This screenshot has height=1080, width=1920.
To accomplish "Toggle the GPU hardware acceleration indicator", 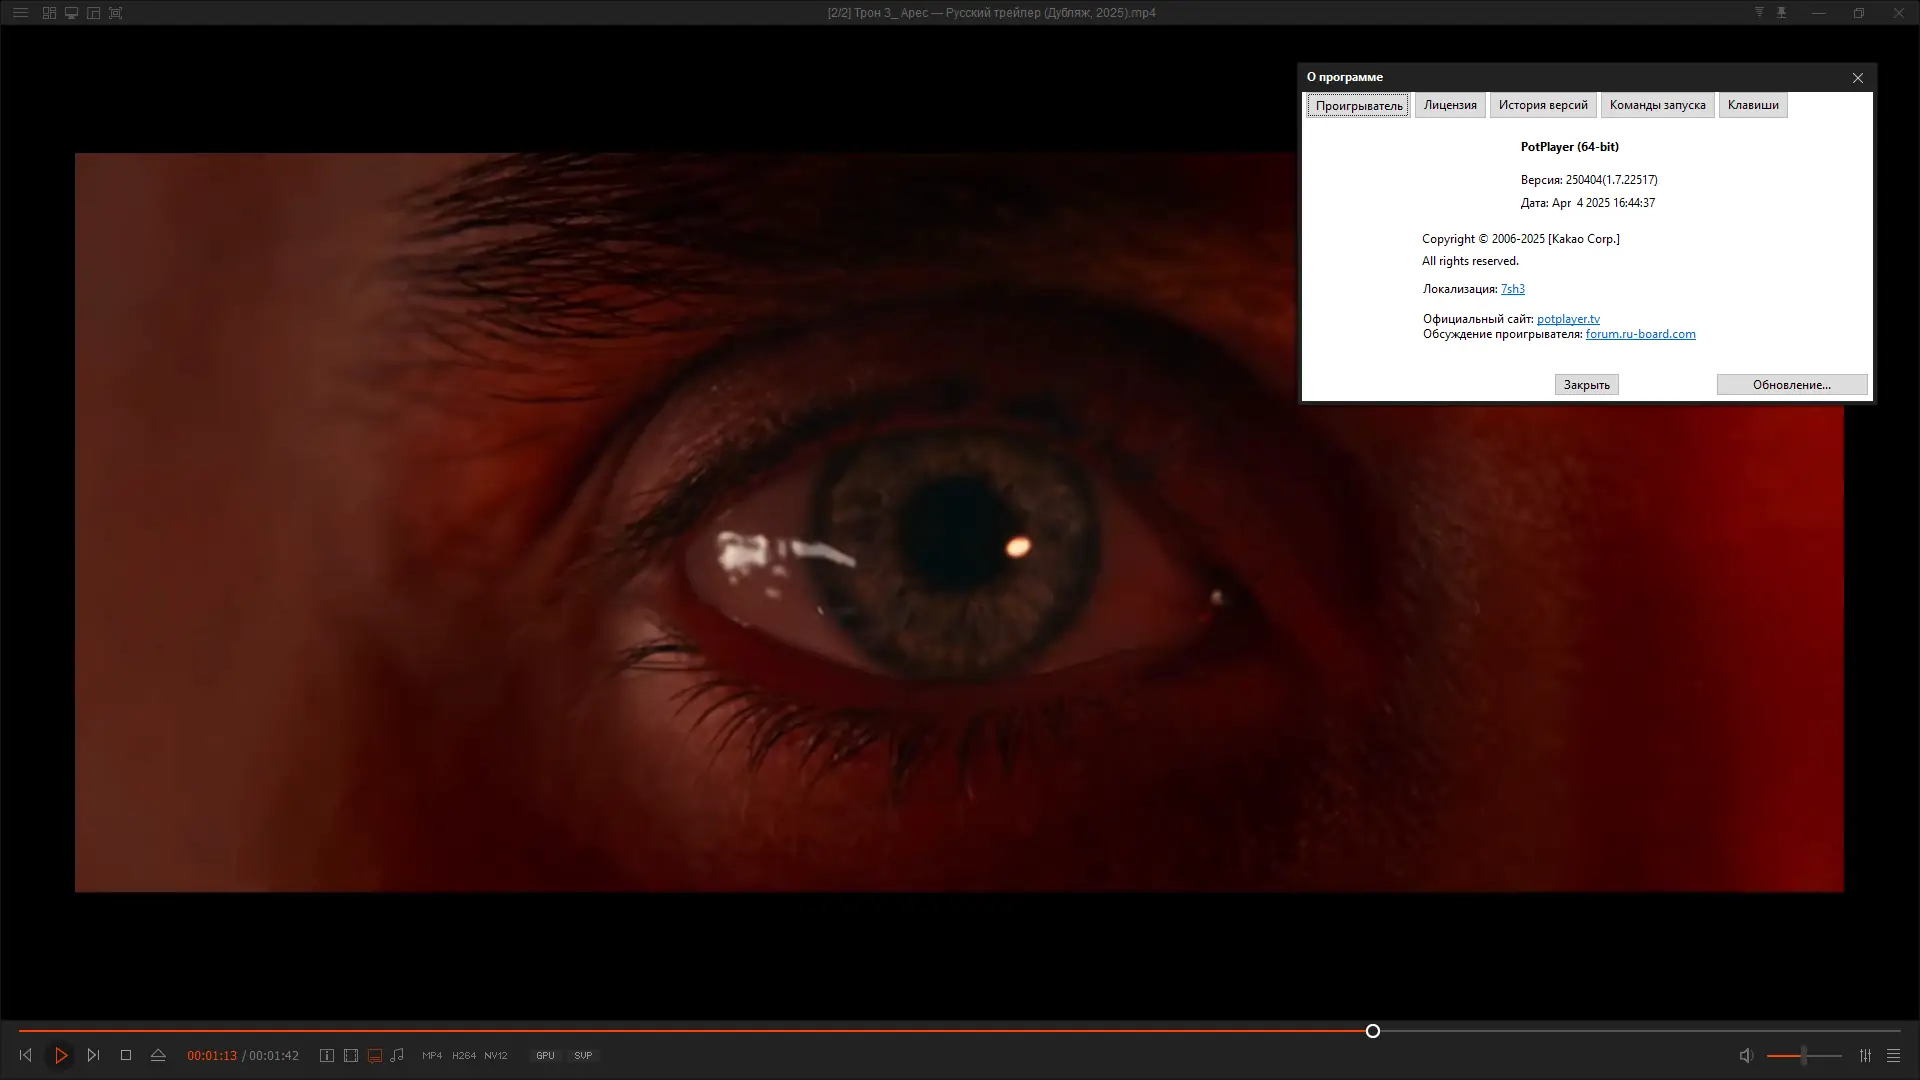I will tap(545, 1055).
